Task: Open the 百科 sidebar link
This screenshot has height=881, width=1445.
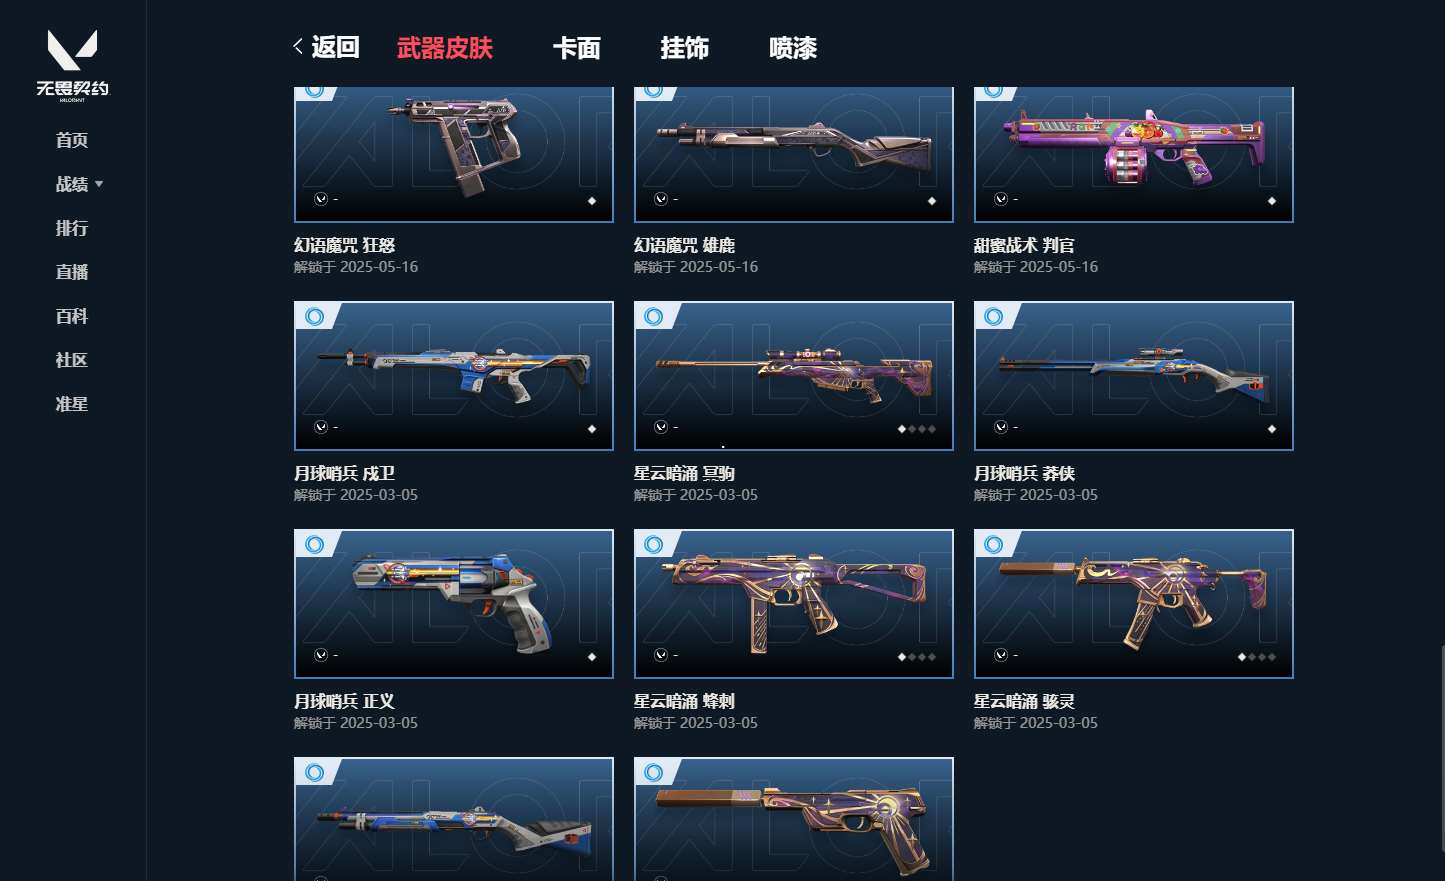Action: click(72, 316)
